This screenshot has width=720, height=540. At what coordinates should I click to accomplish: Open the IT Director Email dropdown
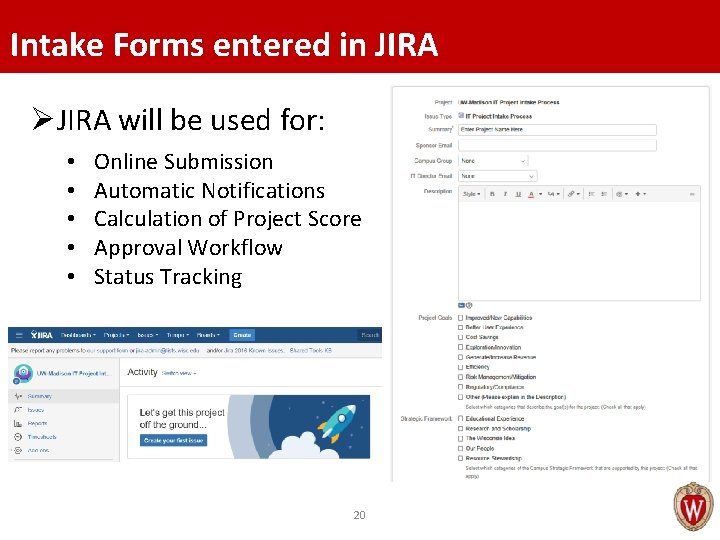coord(497,176)
